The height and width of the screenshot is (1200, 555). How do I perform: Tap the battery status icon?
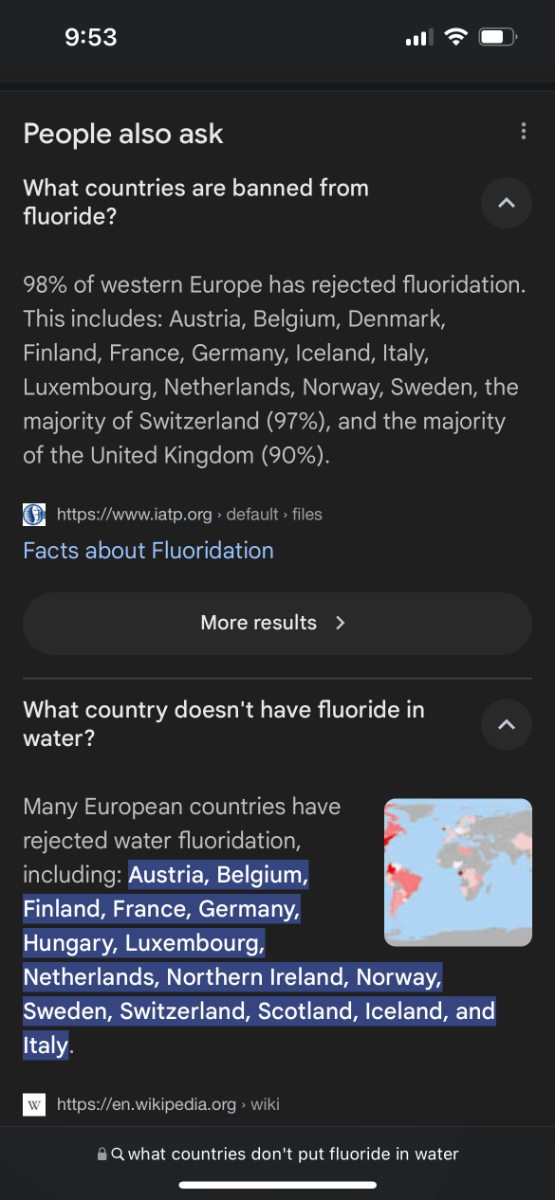pos(497,38)
